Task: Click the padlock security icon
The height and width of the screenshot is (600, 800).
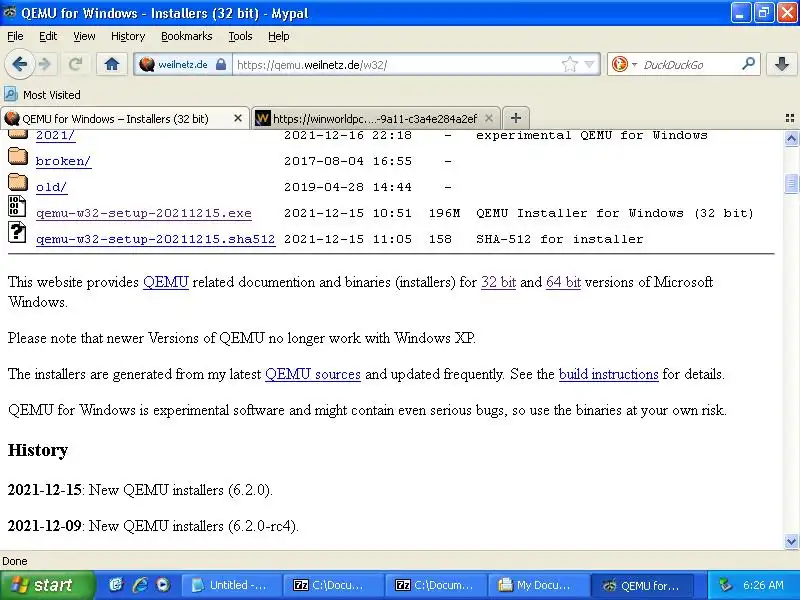Action: coord(221,64)
